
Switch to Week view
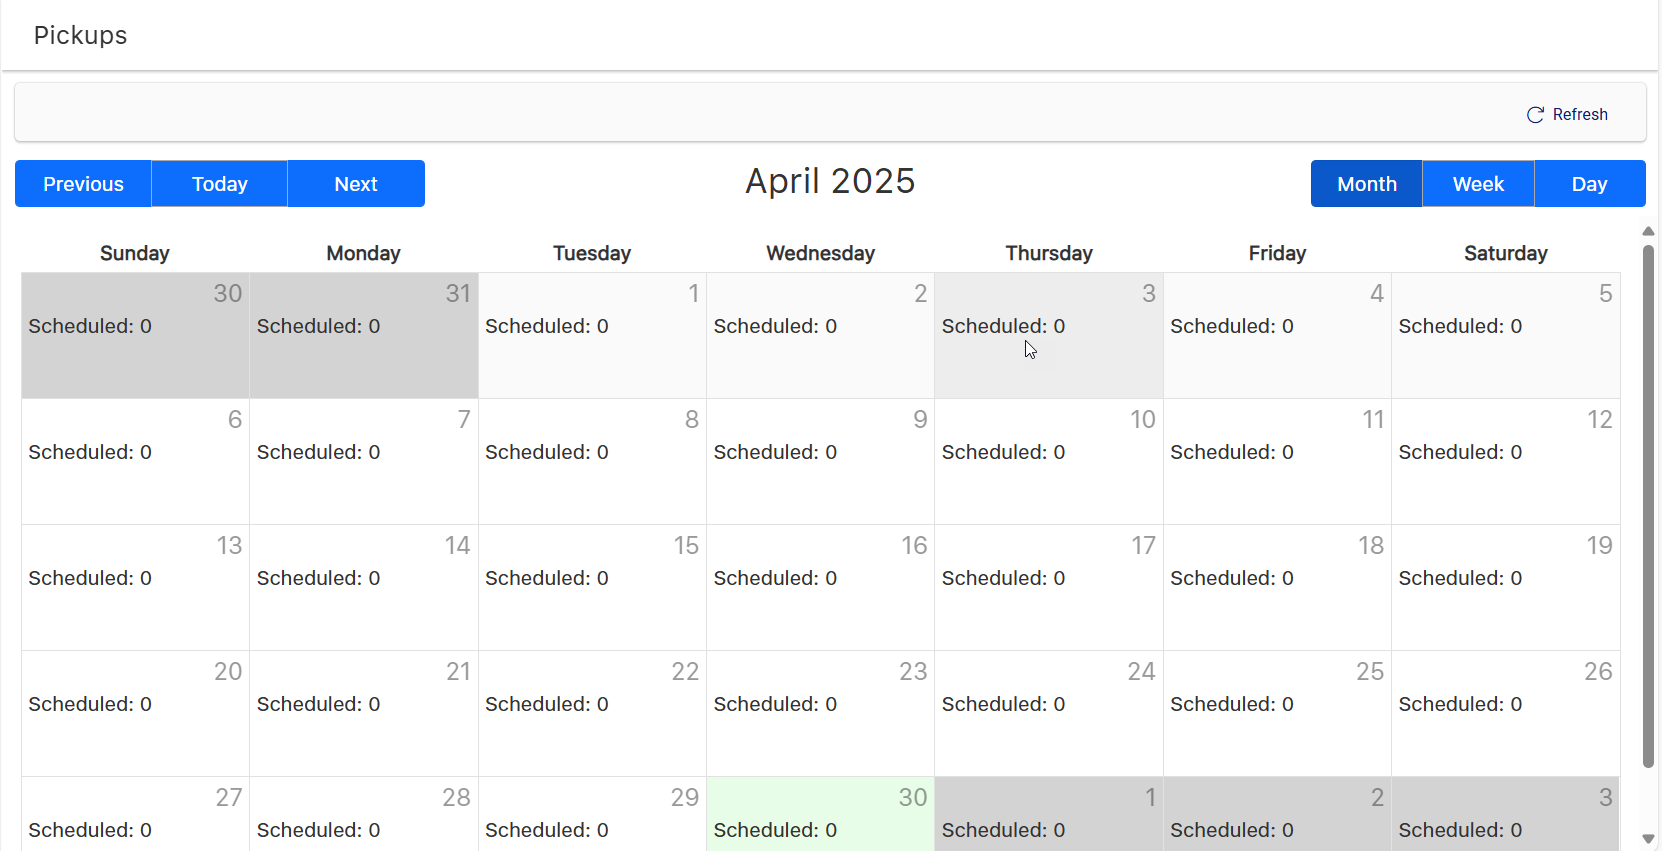coord(1477,184)
